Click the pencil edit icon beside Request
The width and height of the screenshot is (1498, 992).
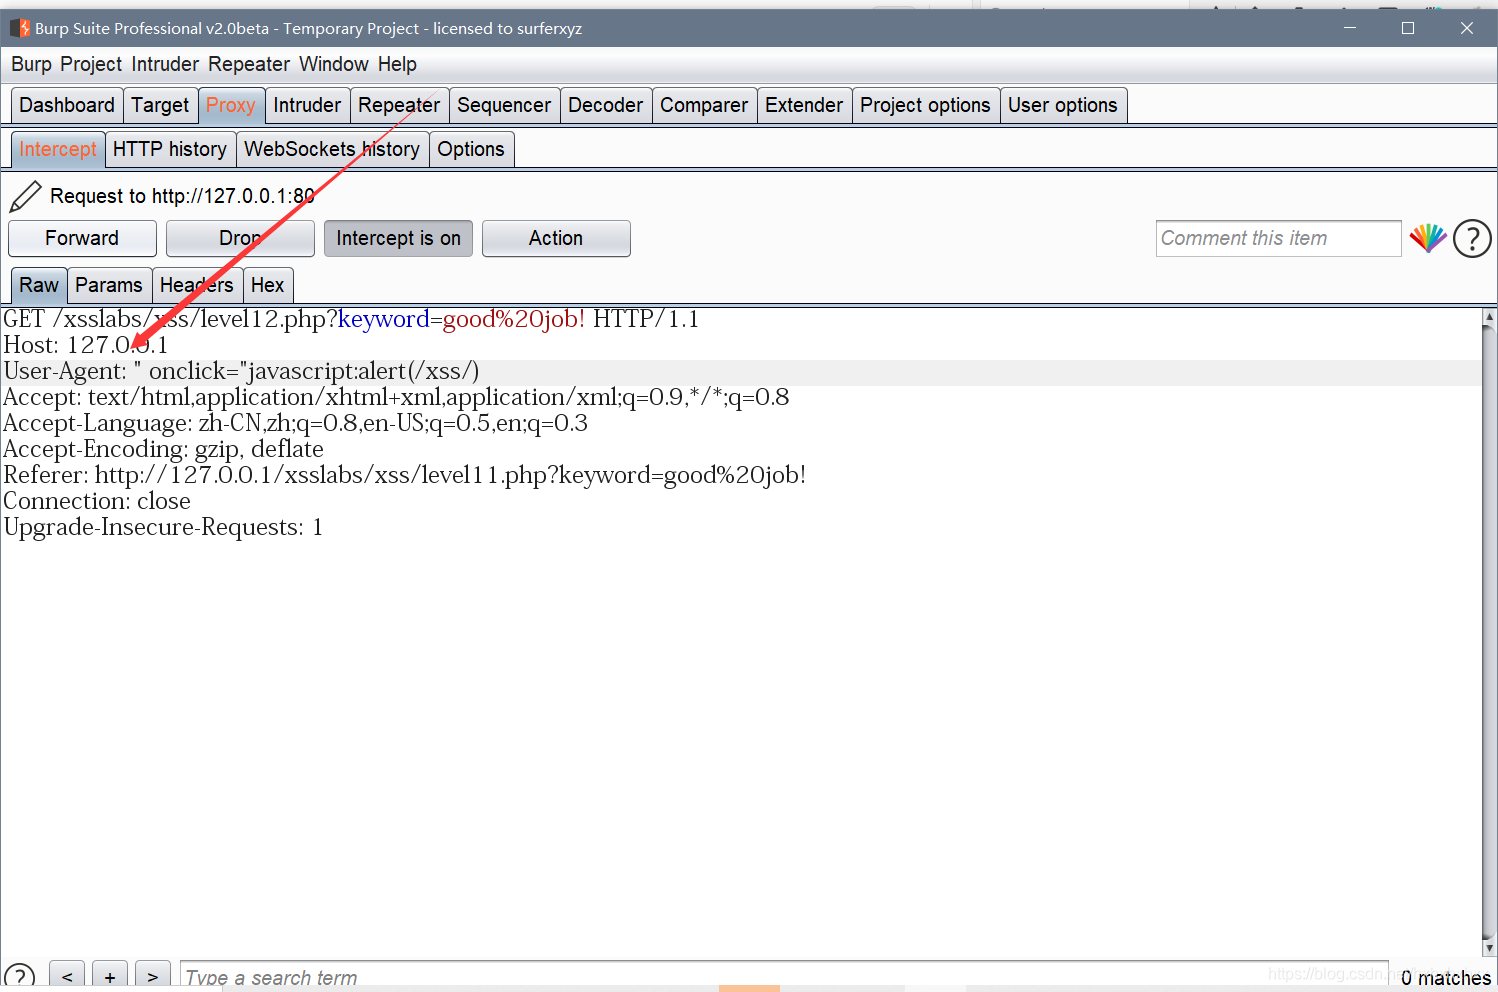[x=25, y=196]
